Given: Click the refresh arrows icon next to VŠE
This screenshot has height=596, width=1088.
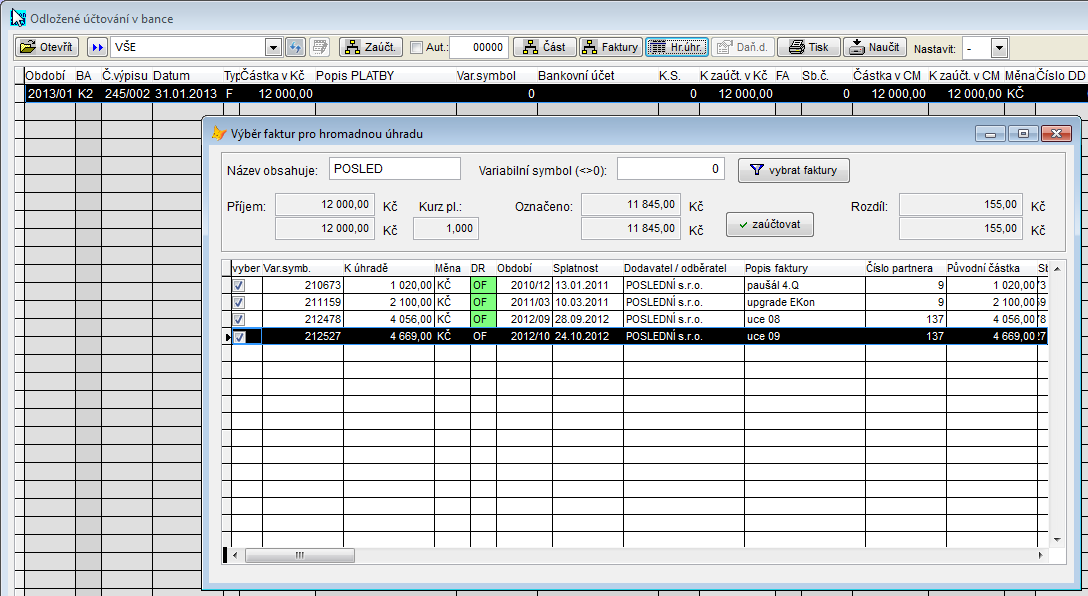Looking at the screenshot, I should tap(296, 47).
